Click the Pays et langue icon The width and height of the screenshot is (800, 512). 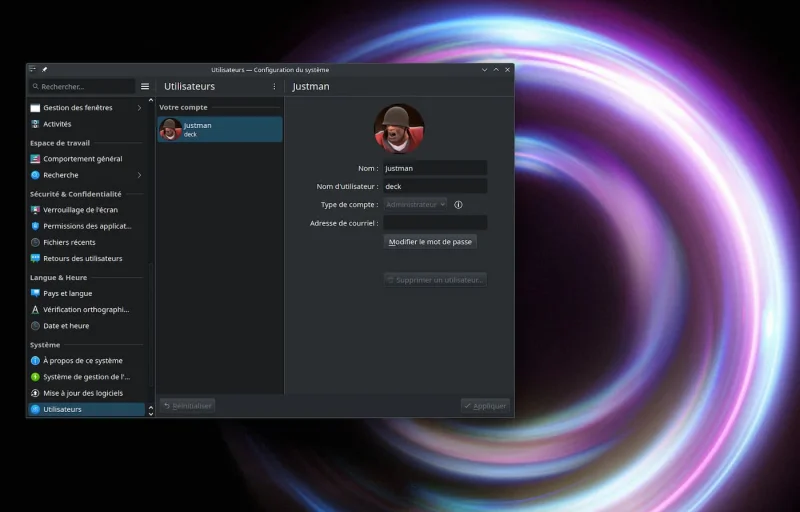(35, 293)
